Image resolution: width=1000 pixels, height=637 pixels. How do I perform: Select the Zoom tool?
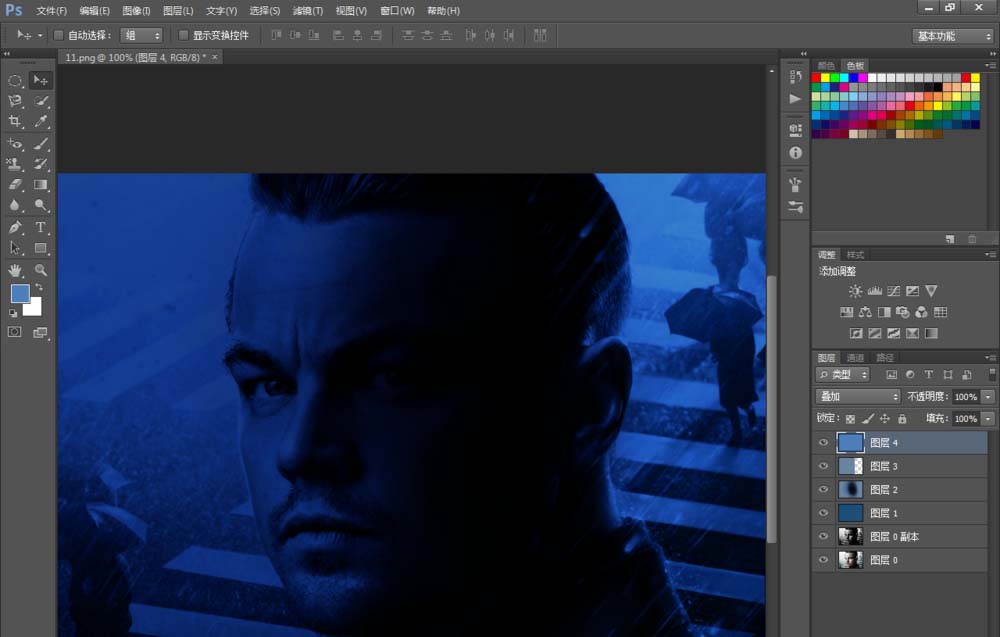[40, 270]
